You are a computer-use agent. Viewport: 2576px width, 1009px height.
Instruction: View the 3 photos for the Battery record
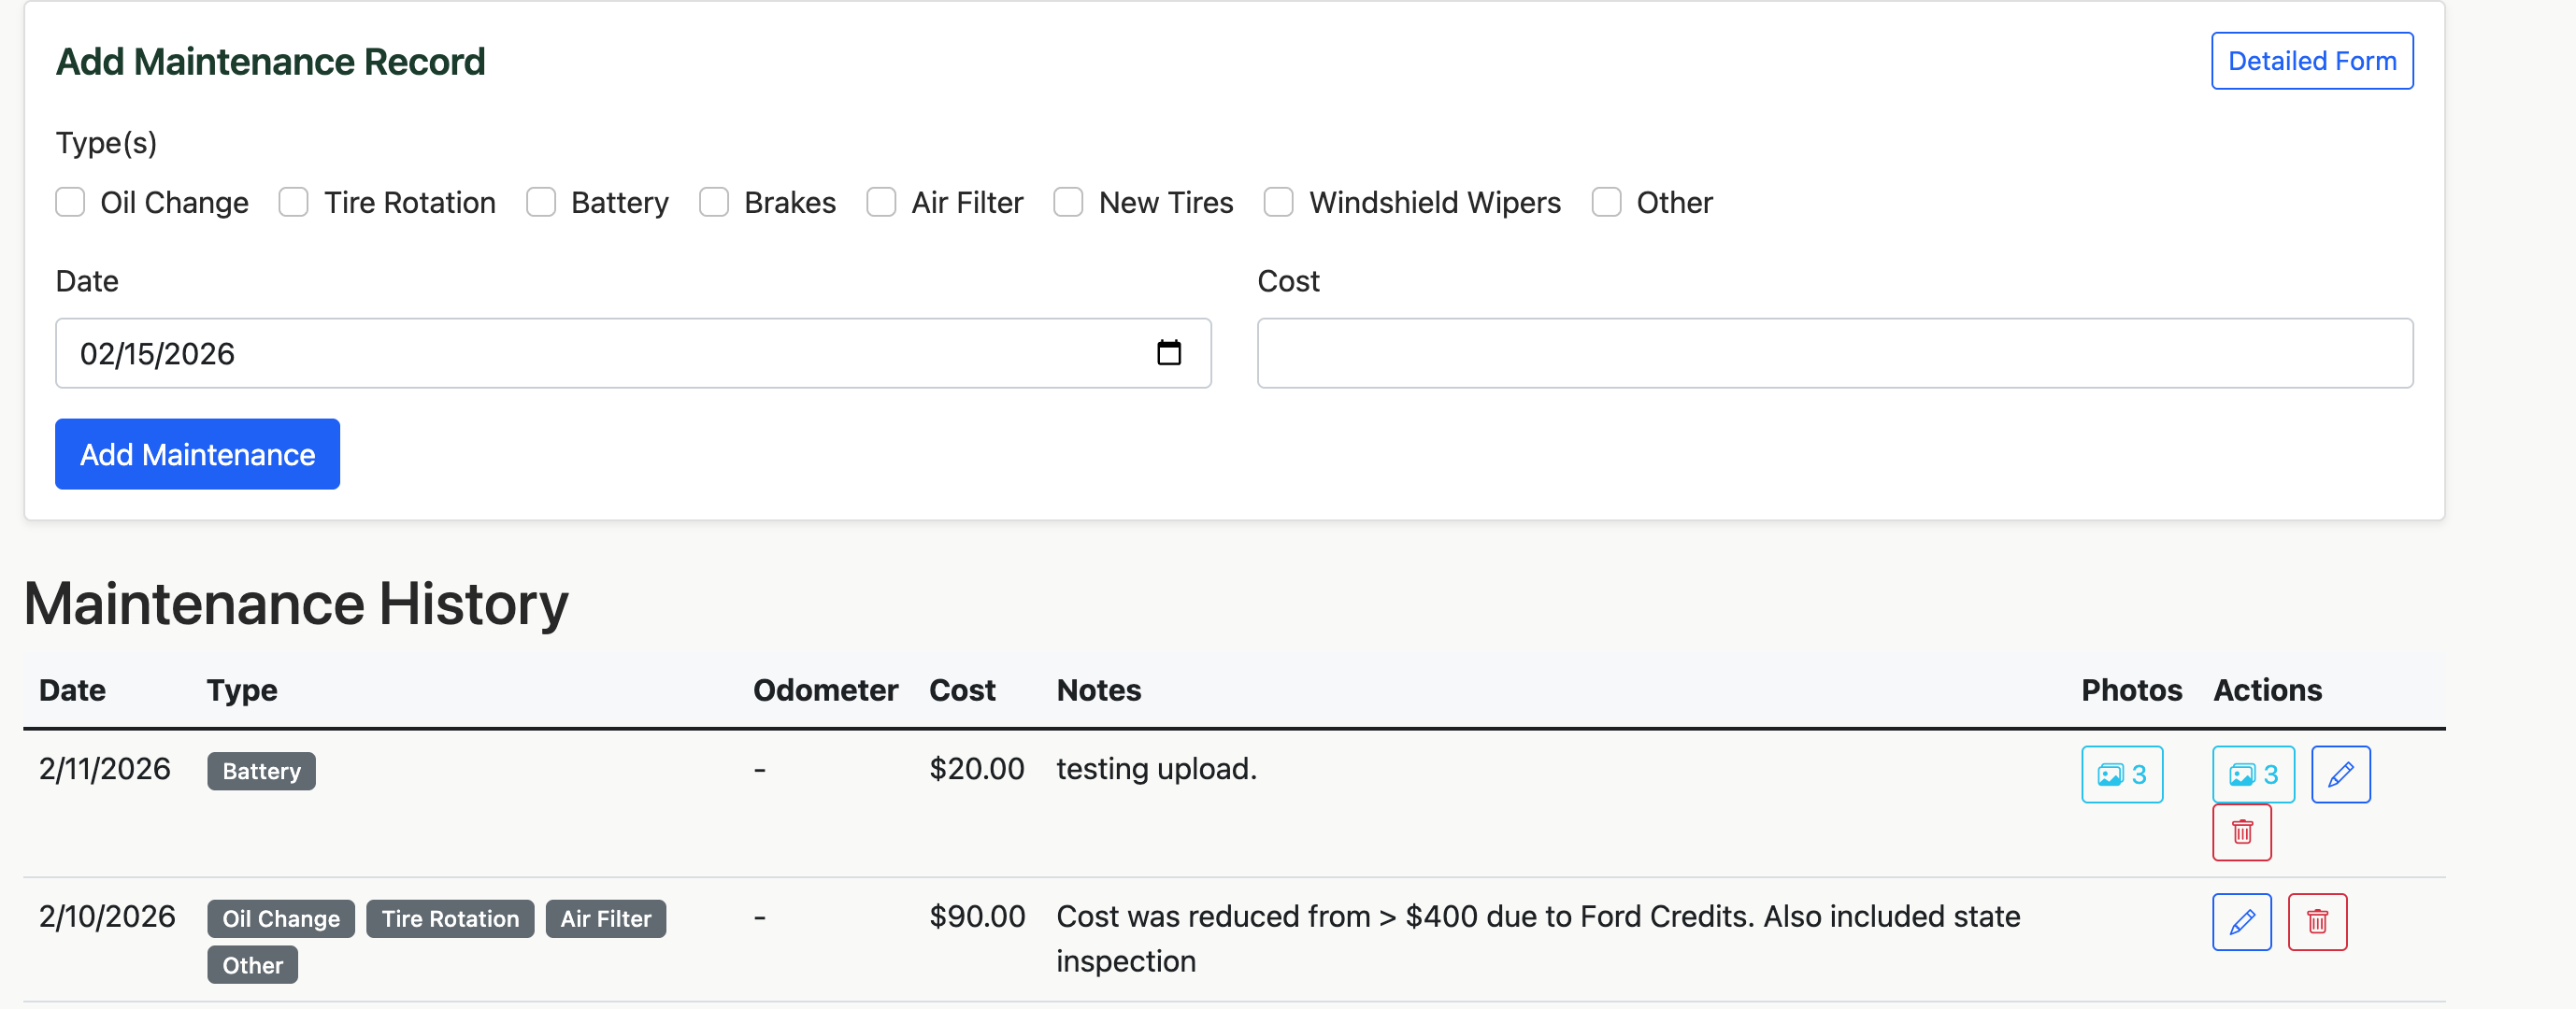(2121, 773)
